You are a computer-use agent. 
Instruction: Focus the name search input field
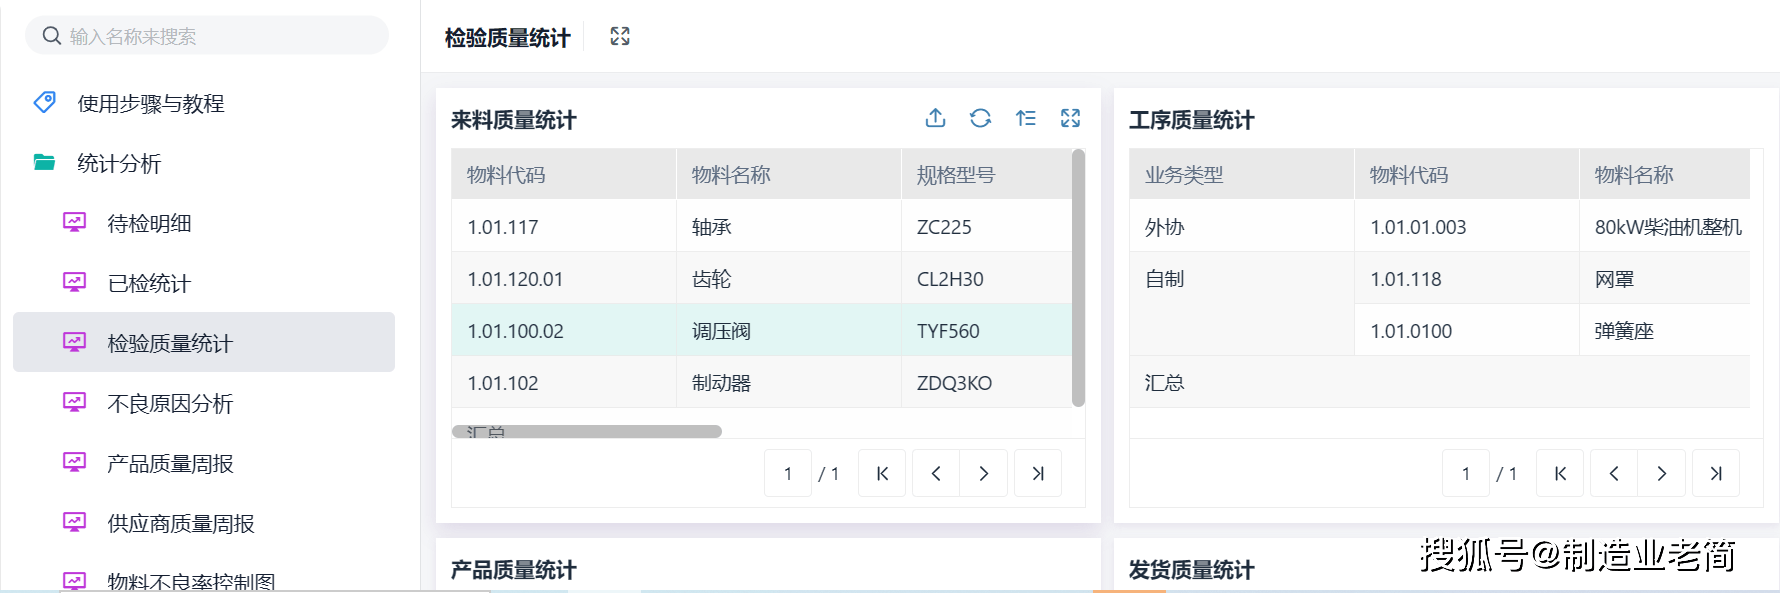coord(207,36)
